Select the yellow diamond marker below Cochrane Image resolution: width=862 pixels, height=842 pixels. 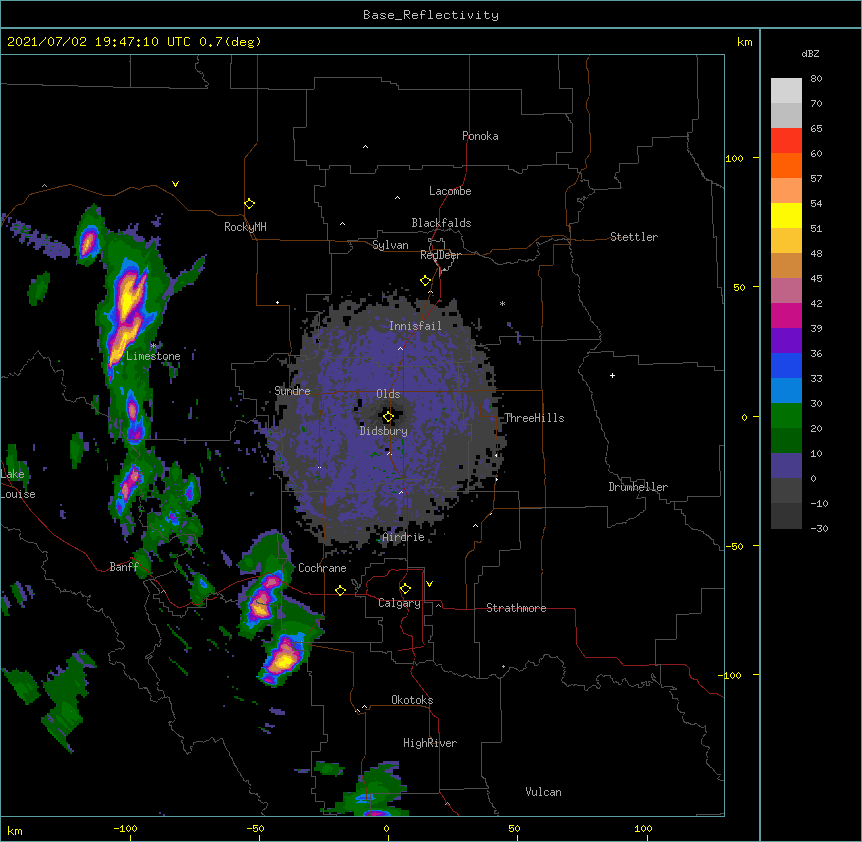(340, 590)
